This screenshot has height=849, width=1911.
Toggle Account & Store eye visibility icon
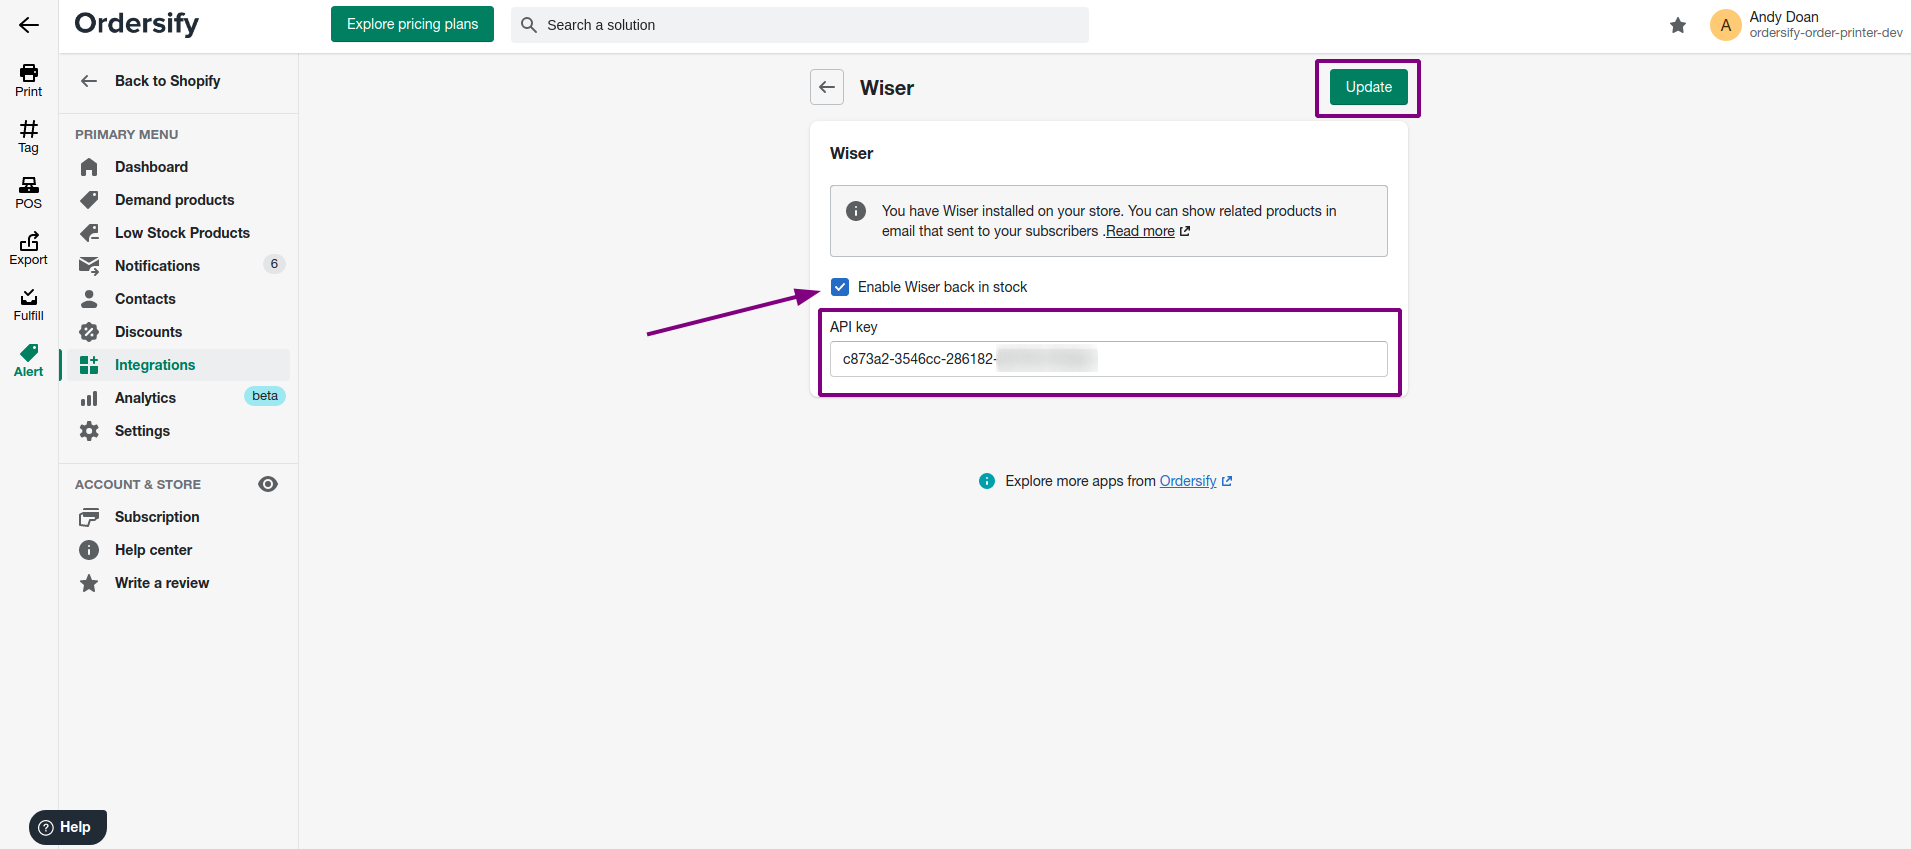click(x=268, y=484)
